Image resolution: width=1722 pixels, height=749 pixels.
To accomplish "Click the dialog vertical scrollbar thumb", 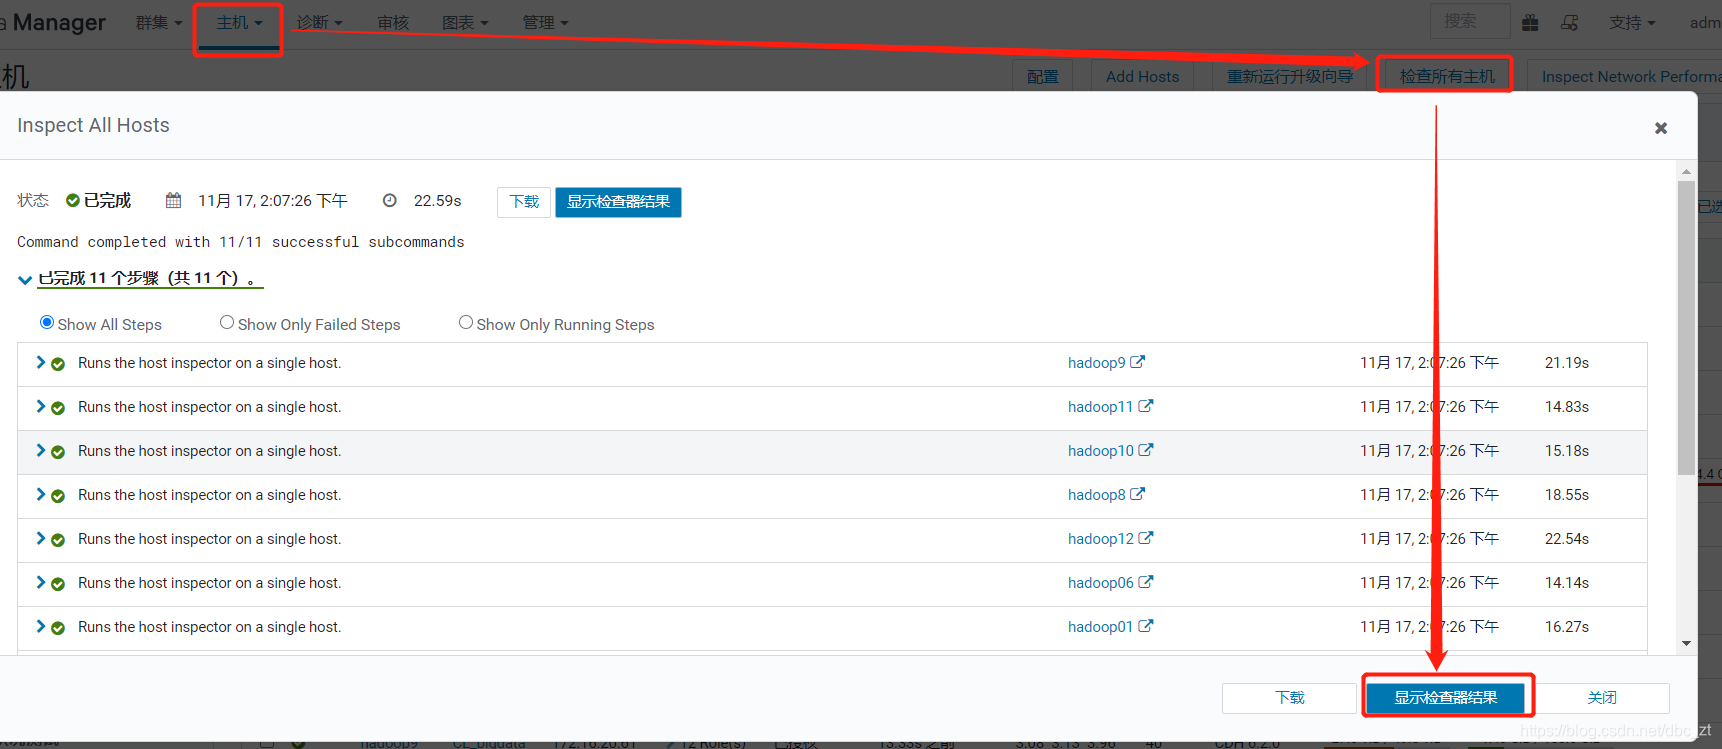I will click(x=1687, y=328).
